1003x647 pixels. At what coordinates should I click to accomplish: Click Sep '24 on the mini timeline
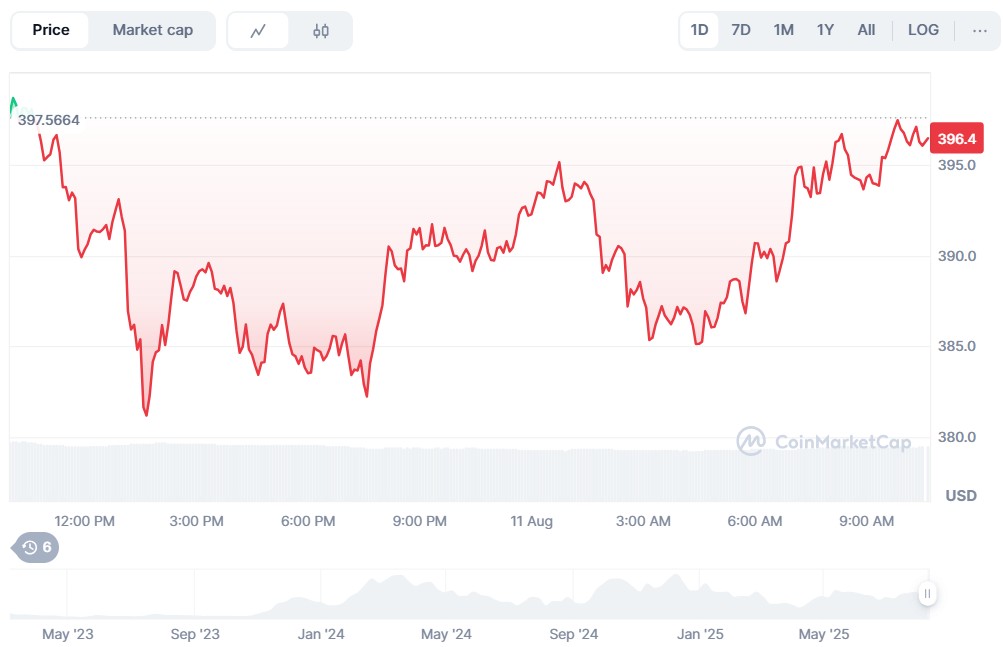(574, 634)
